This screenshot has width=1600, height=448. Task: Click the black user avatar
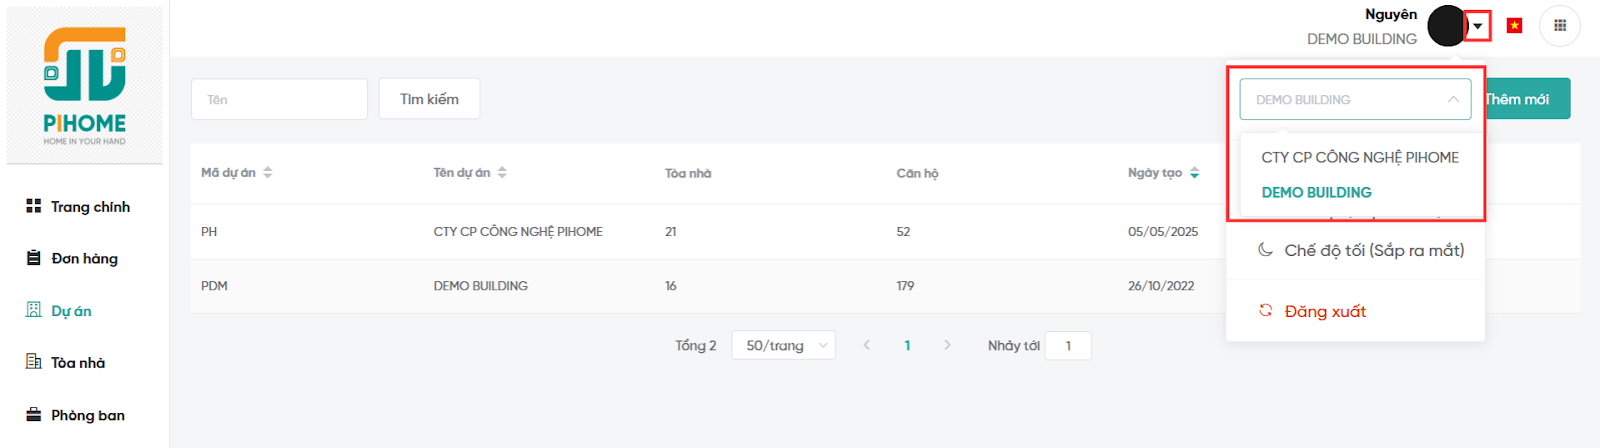point(1446,26)
